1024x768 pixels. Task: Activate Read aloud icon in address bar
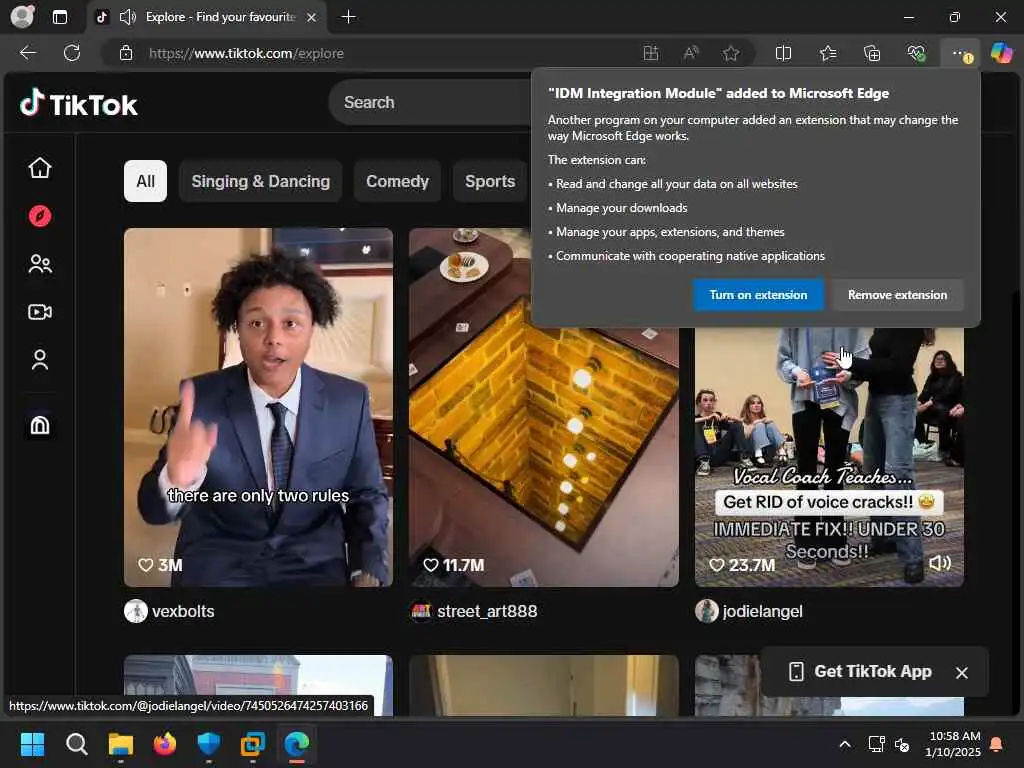click(x=691, y=53)
